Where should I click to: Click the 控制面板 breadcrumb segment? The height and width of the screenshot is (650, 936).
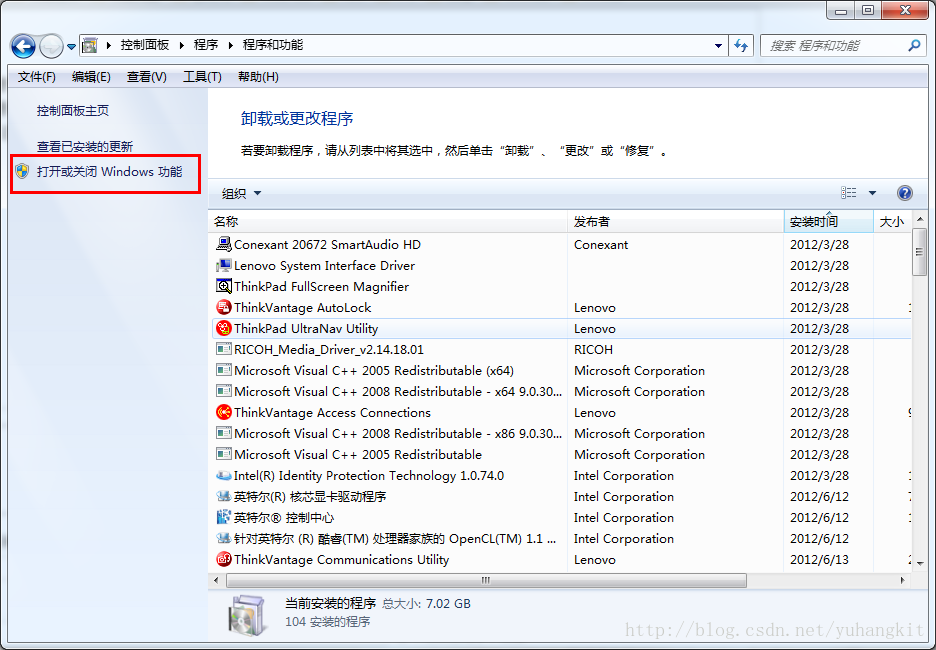(x=144, y=45)
